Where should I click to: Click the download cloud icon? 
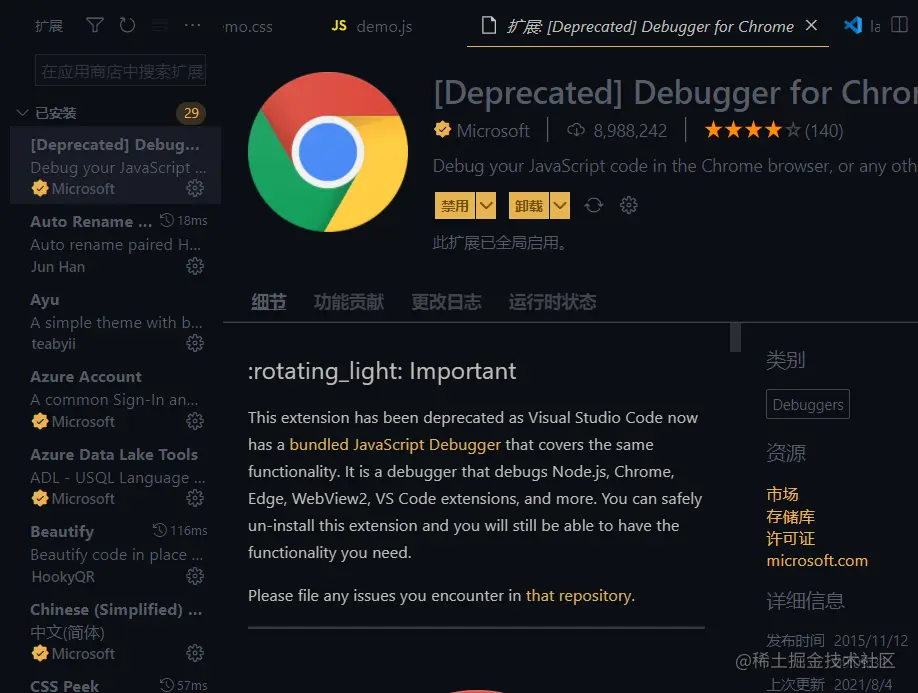[x=576, y=130]
